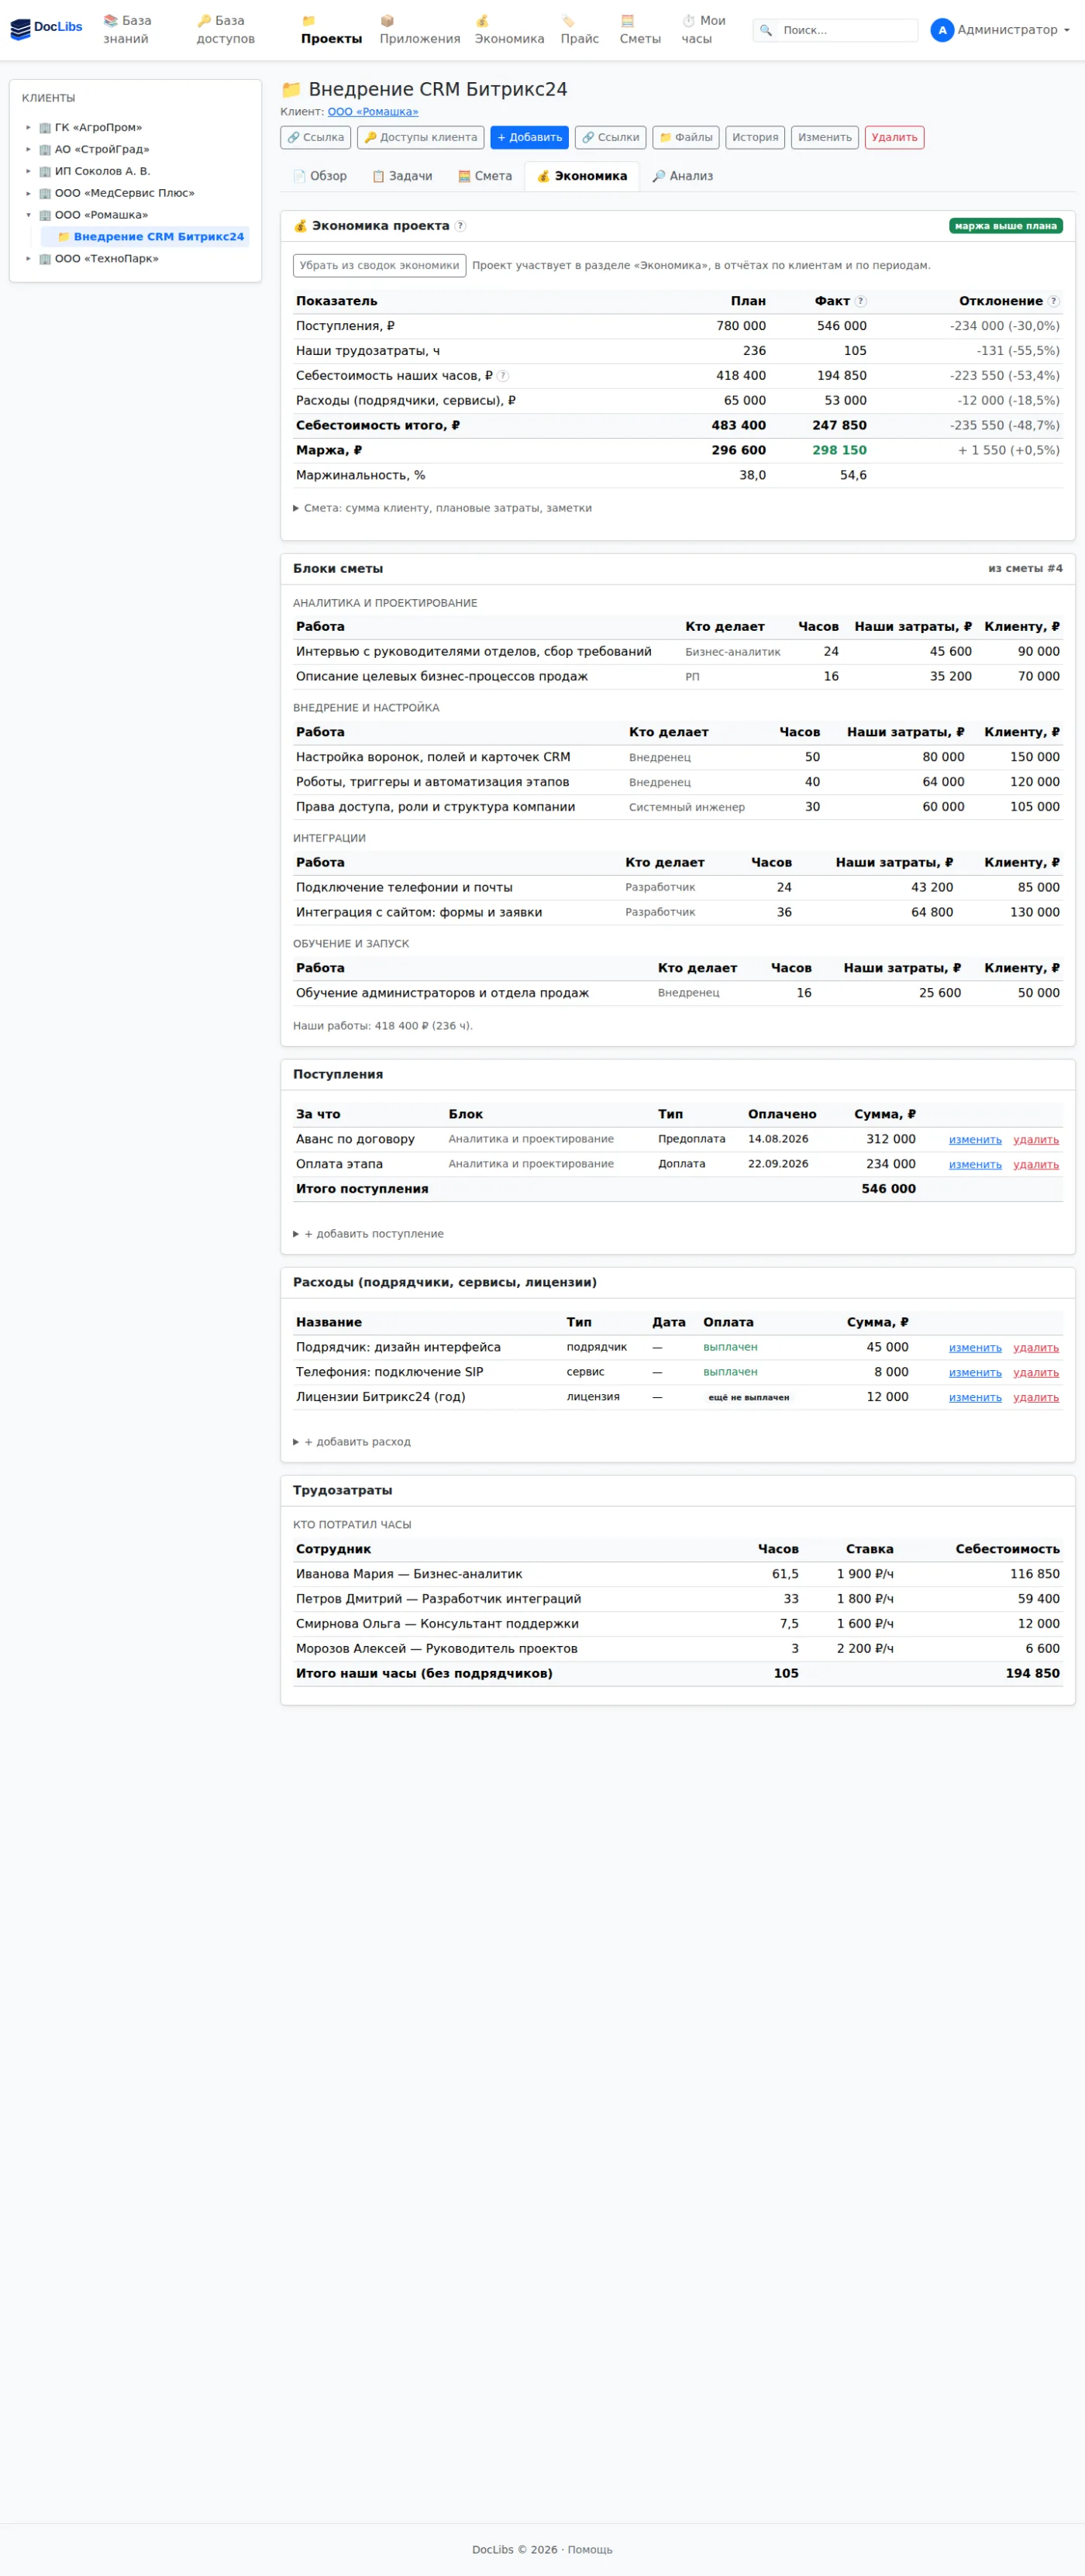This screenshot has height=2576, width=1085.
Task: Open the История button
Action: (755, 138)
